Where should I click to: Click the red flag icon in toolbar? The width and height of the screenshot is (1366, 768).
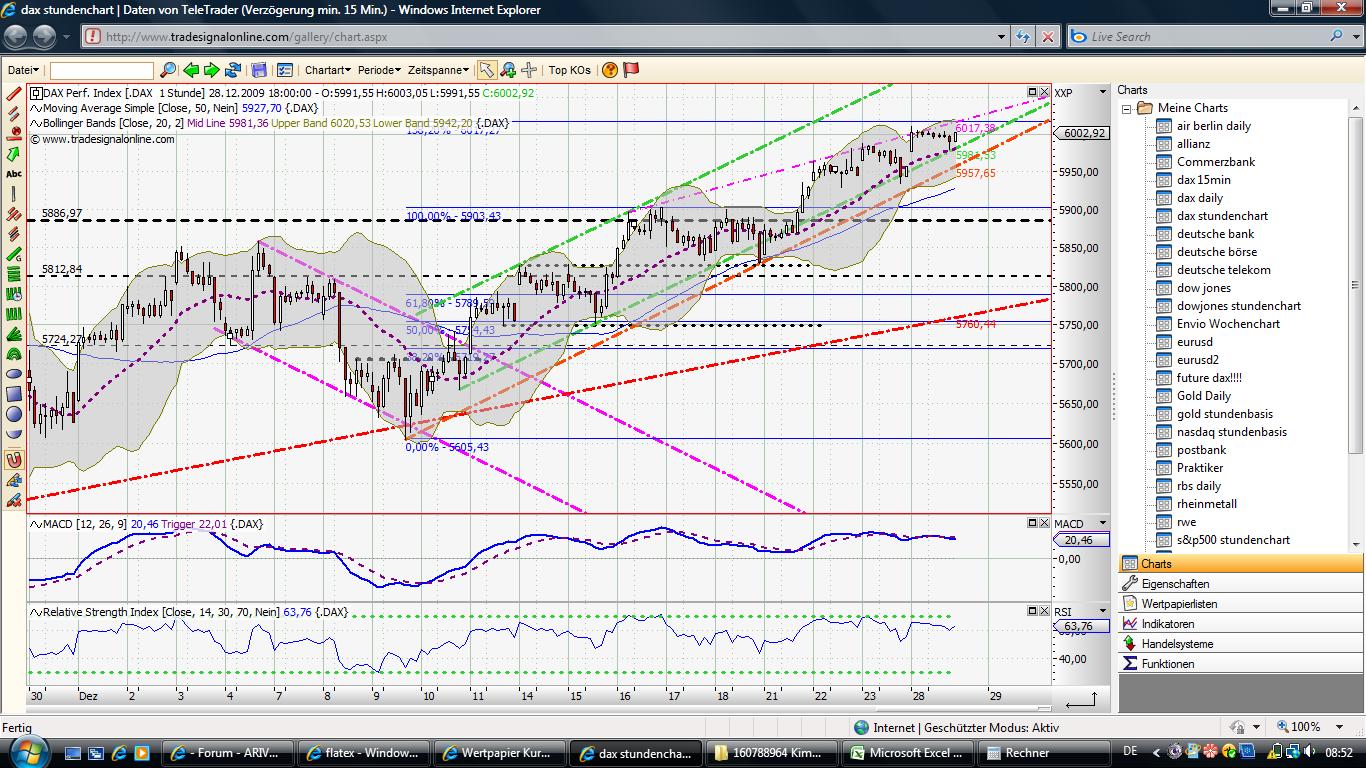(x=631, y=70)
